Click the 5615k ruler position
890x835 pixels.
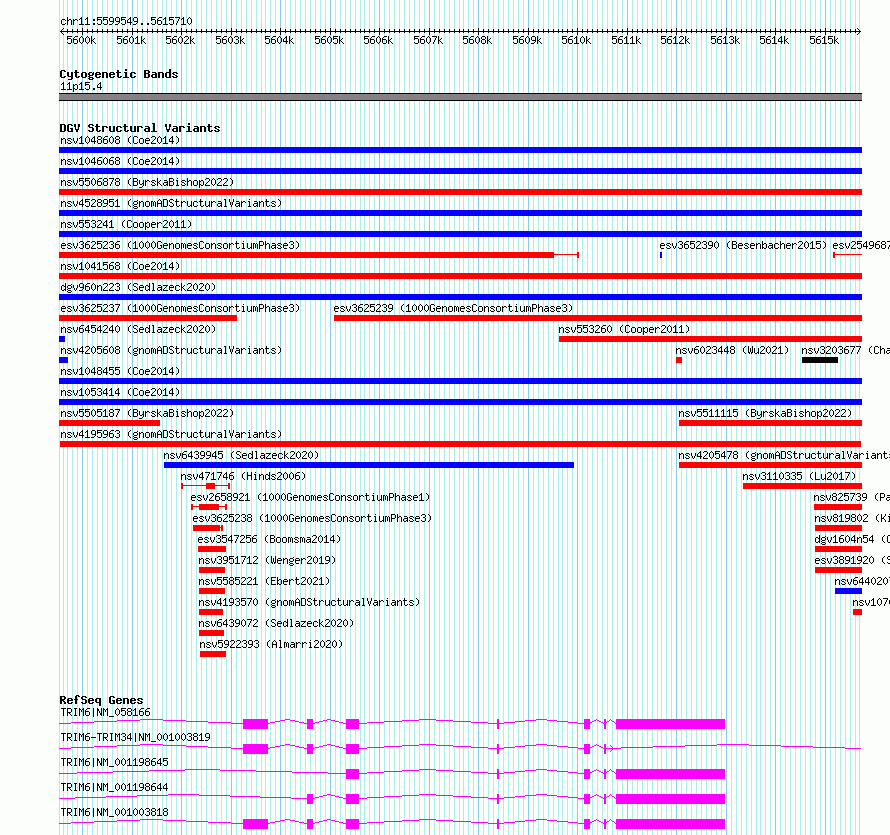point(824,40)
